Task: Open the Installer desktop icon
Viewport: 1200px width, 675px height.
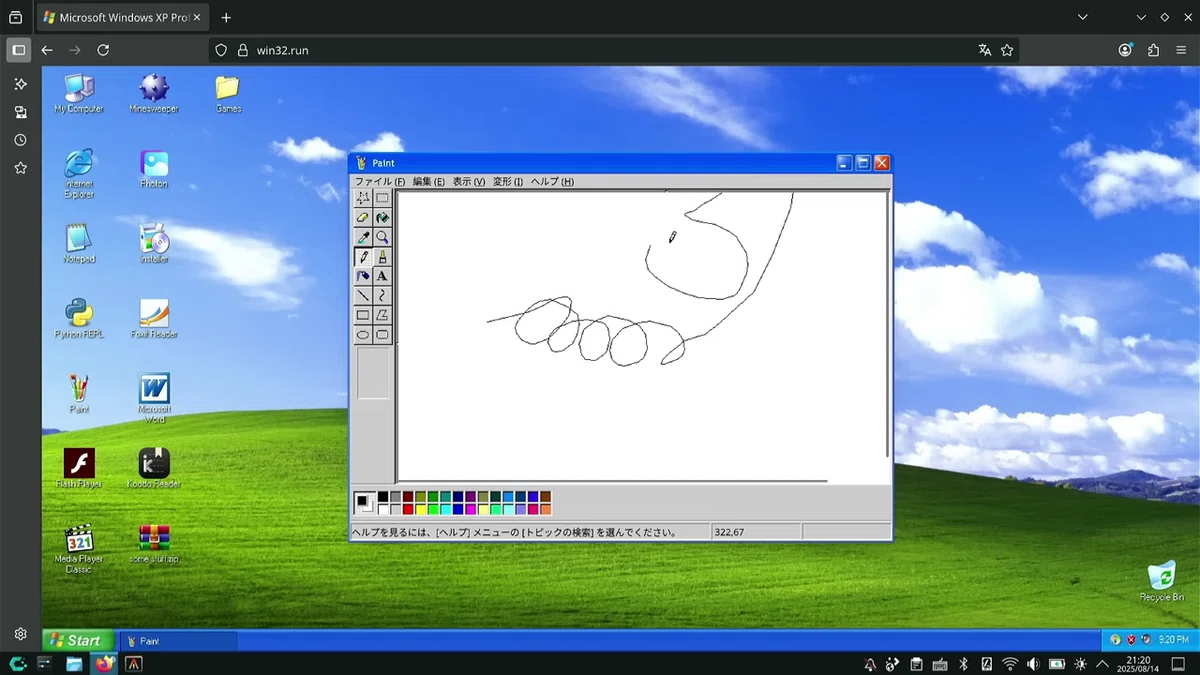Action: point(154,243)
